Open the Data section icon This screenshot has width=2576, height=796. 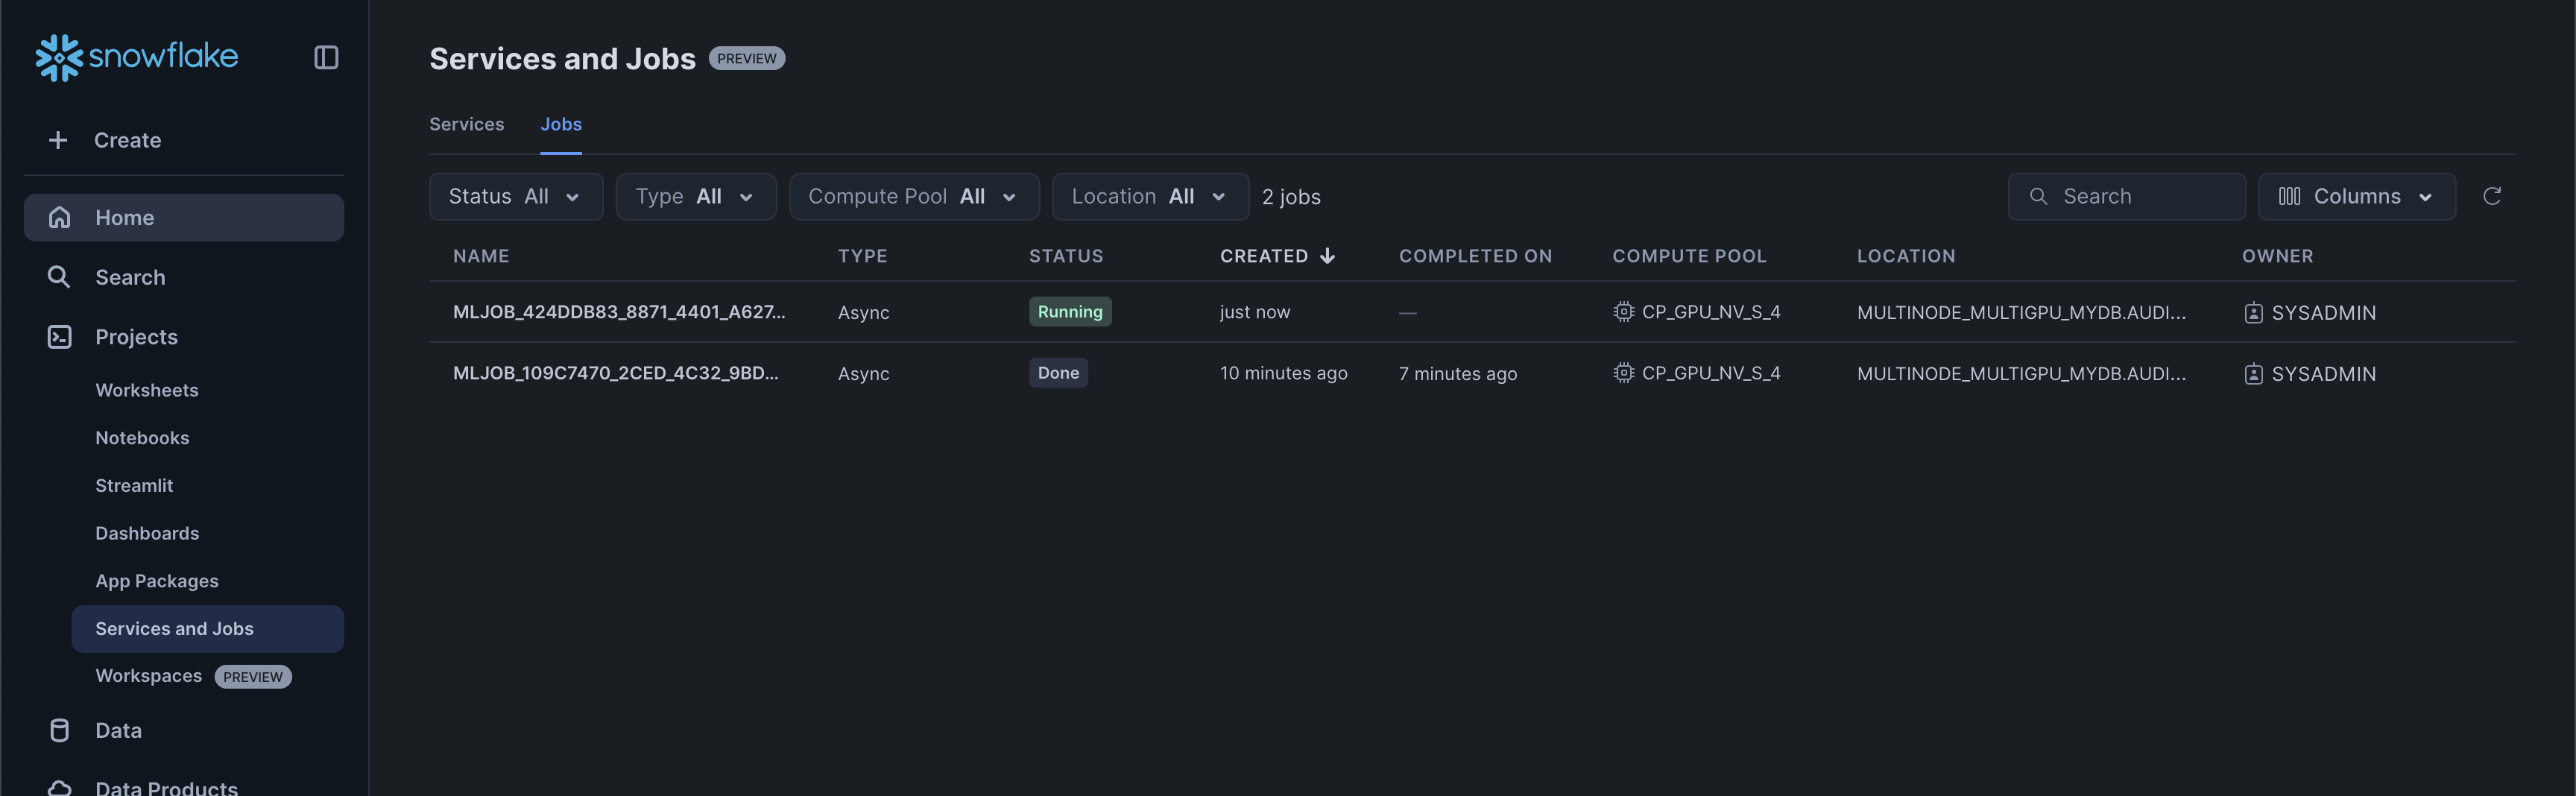(x=59, y=730)
